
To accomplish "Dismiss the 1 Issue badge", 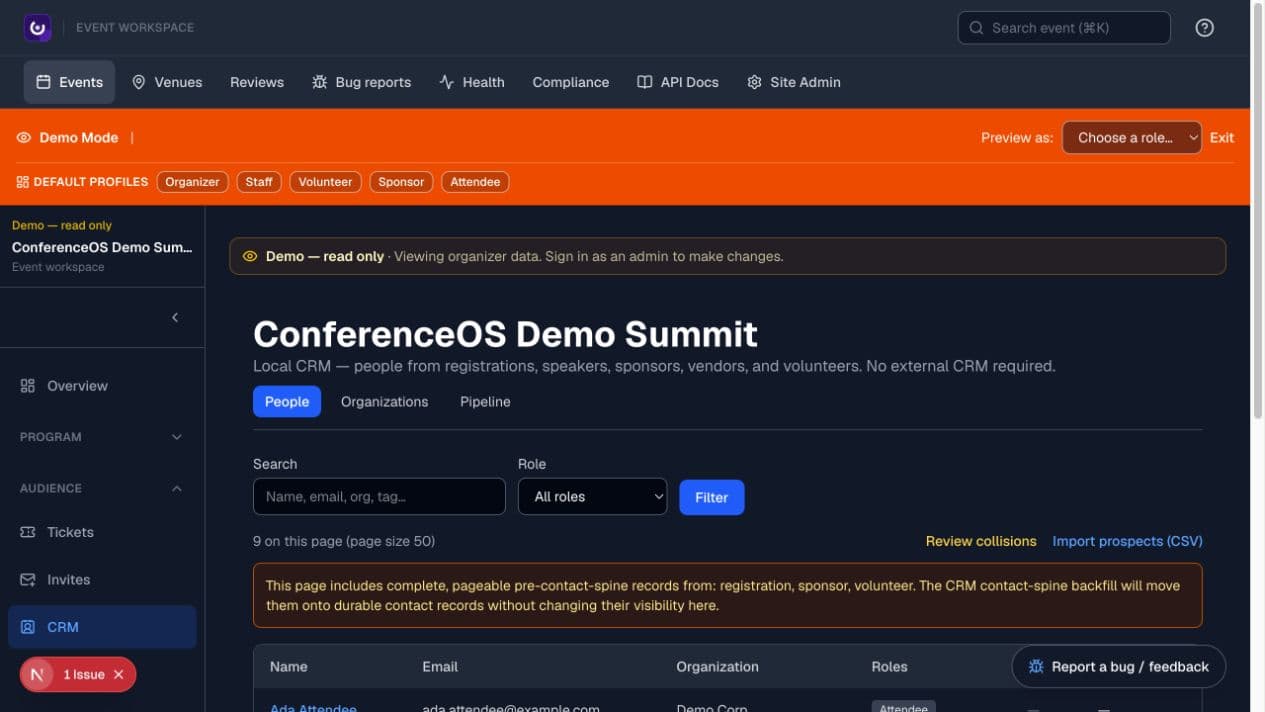I will click(118, 675).
